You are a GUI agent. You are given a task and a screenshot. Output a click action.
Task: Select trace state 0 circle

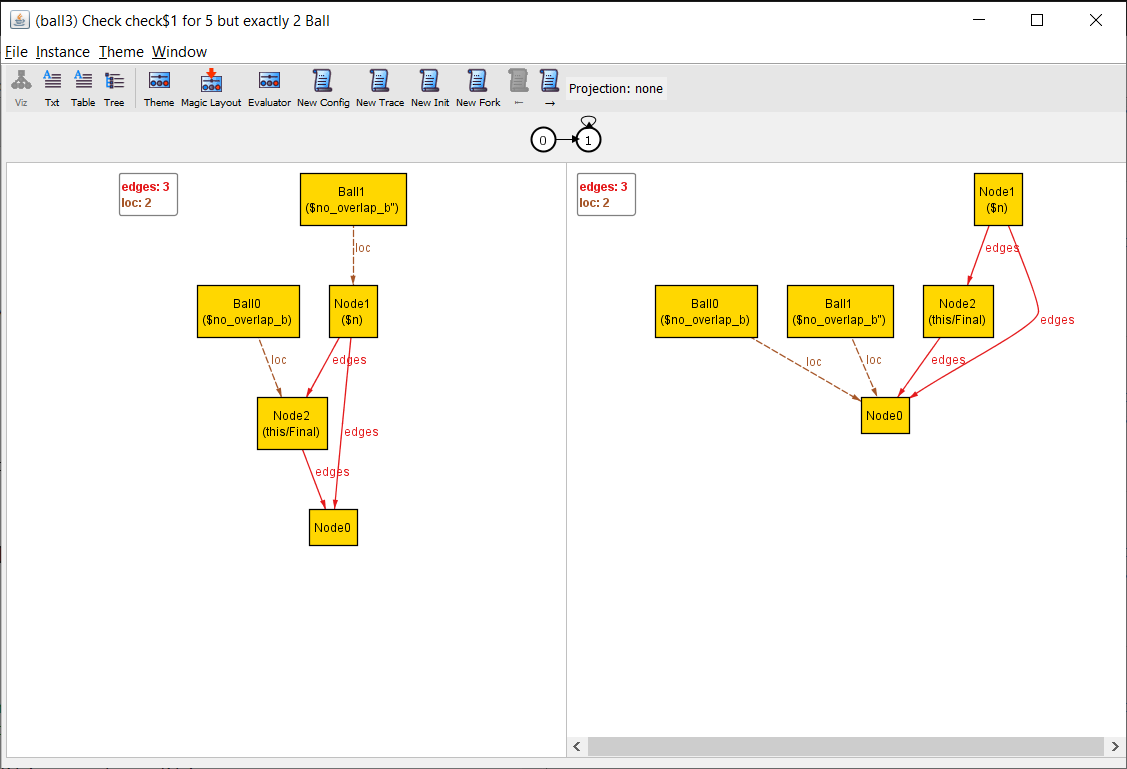click(543, 141)
